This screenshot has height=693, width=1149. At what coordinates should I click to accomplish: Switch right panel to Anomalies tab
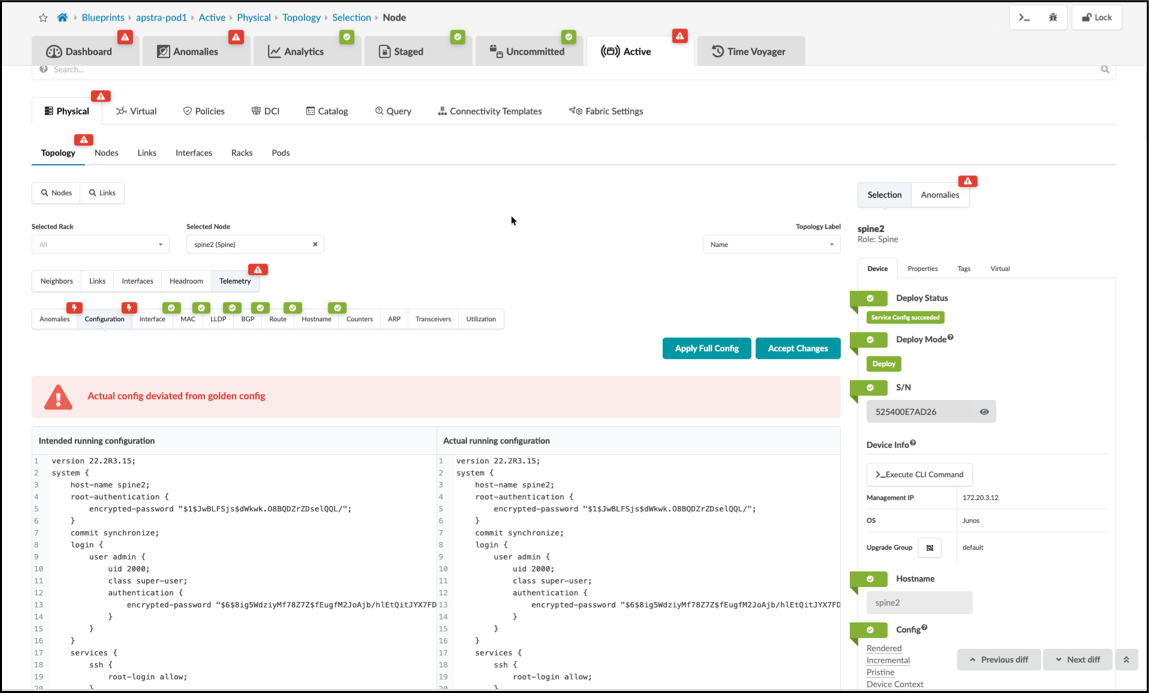tap(939, 195)
